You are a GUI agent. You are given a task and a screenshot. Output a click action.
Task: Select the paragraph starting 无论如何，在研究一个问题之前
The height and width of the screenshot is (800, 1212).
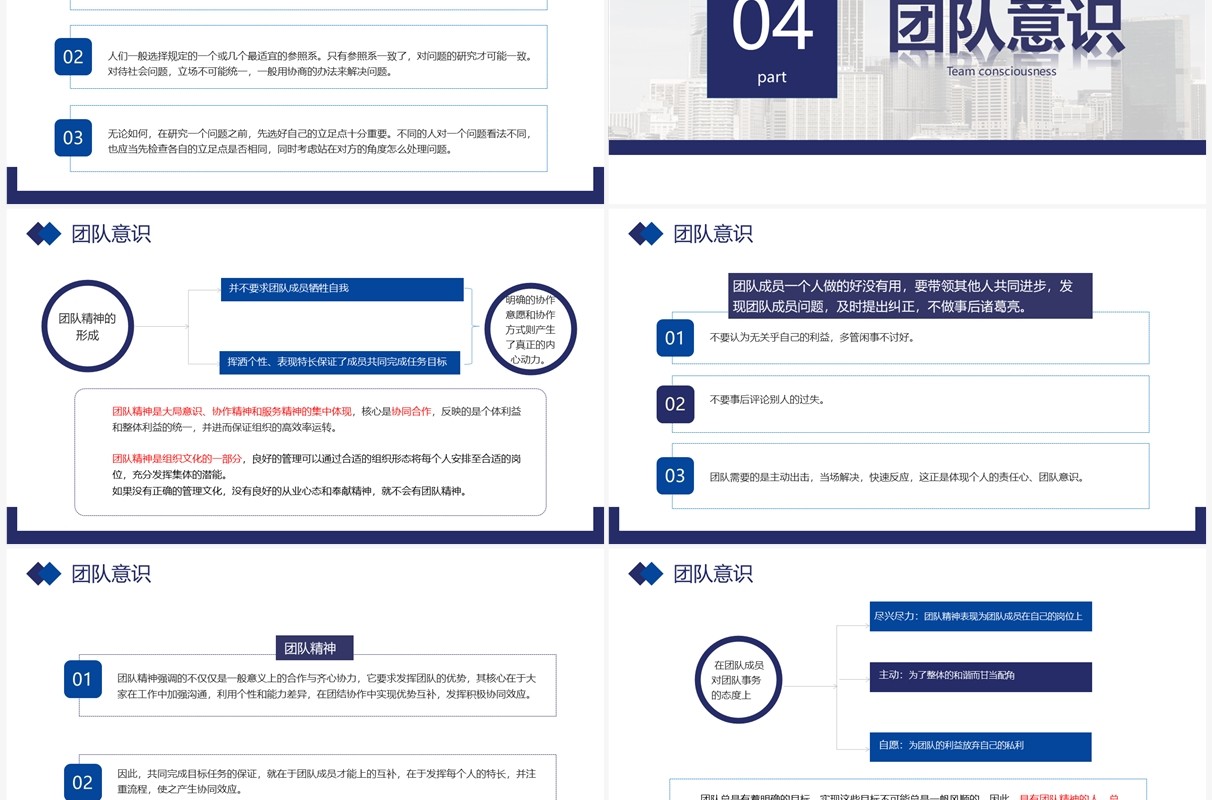click(x=320, y=141)
